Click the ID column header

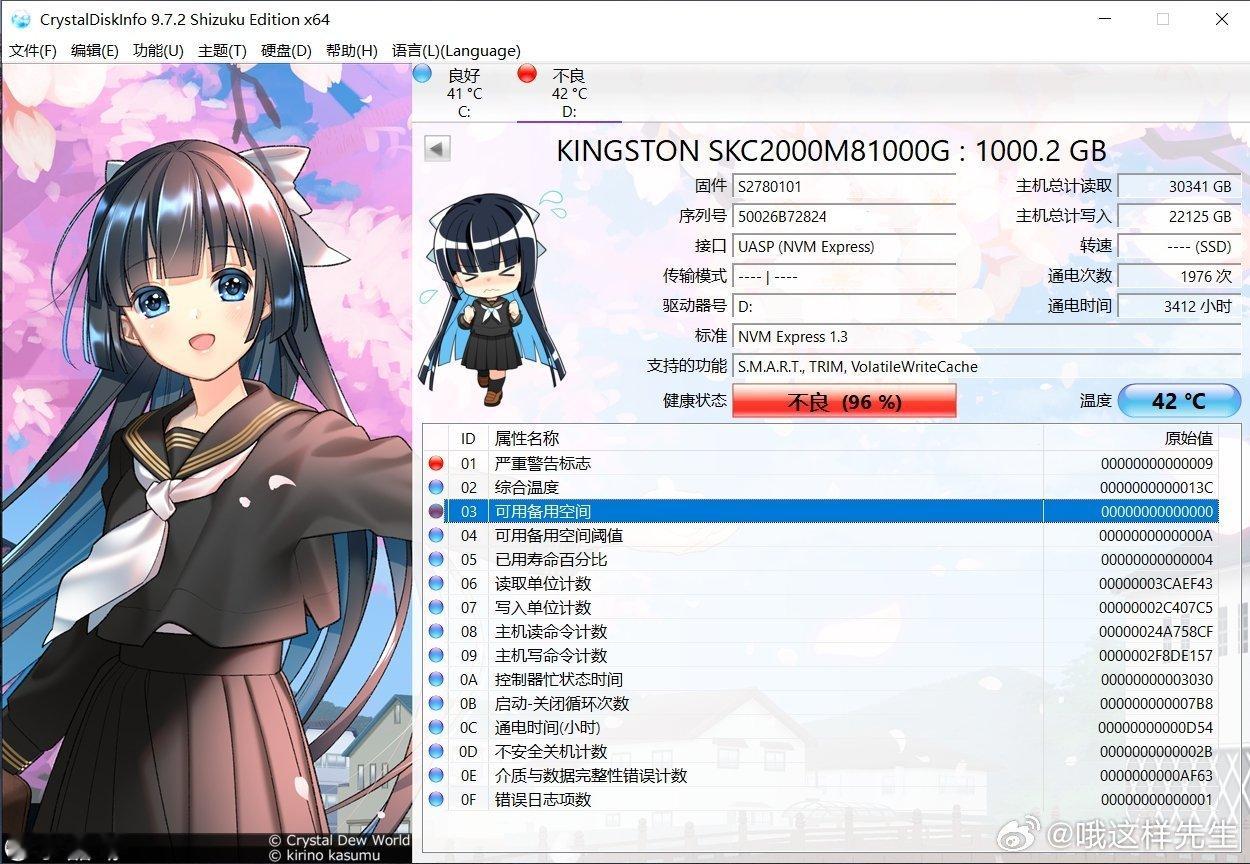(468, 438)
